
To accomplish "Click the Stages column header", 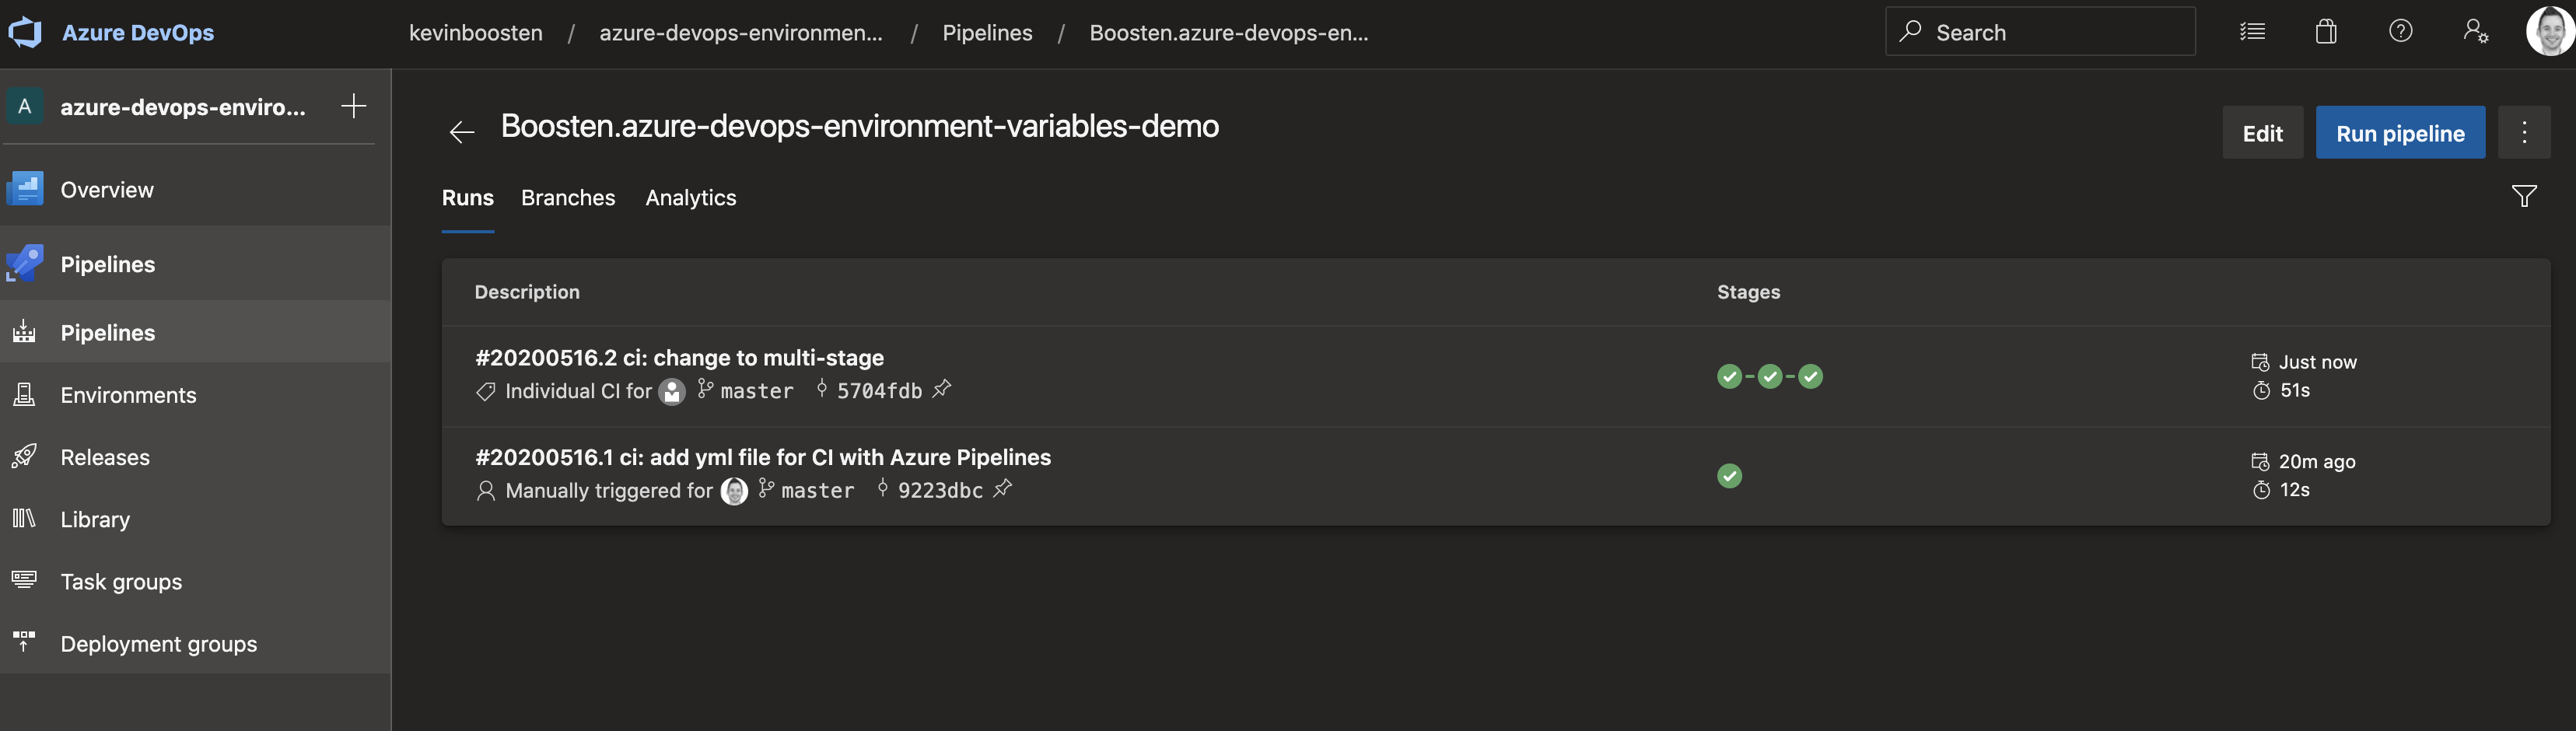I will click(1748, 292).
